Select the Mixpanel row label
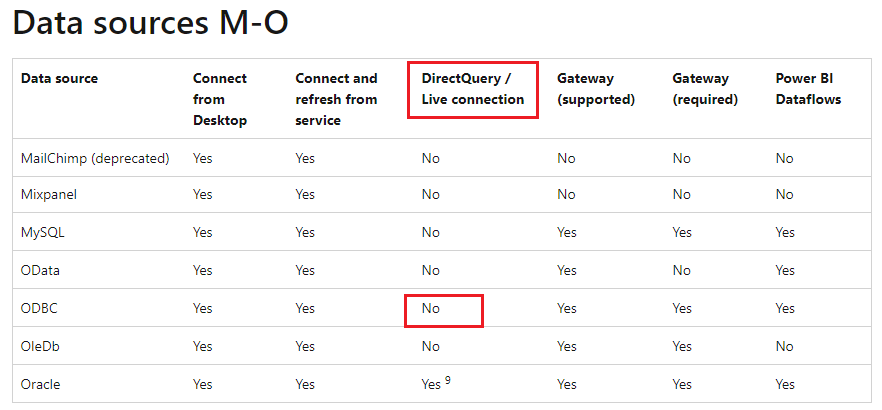 (49, 195)
